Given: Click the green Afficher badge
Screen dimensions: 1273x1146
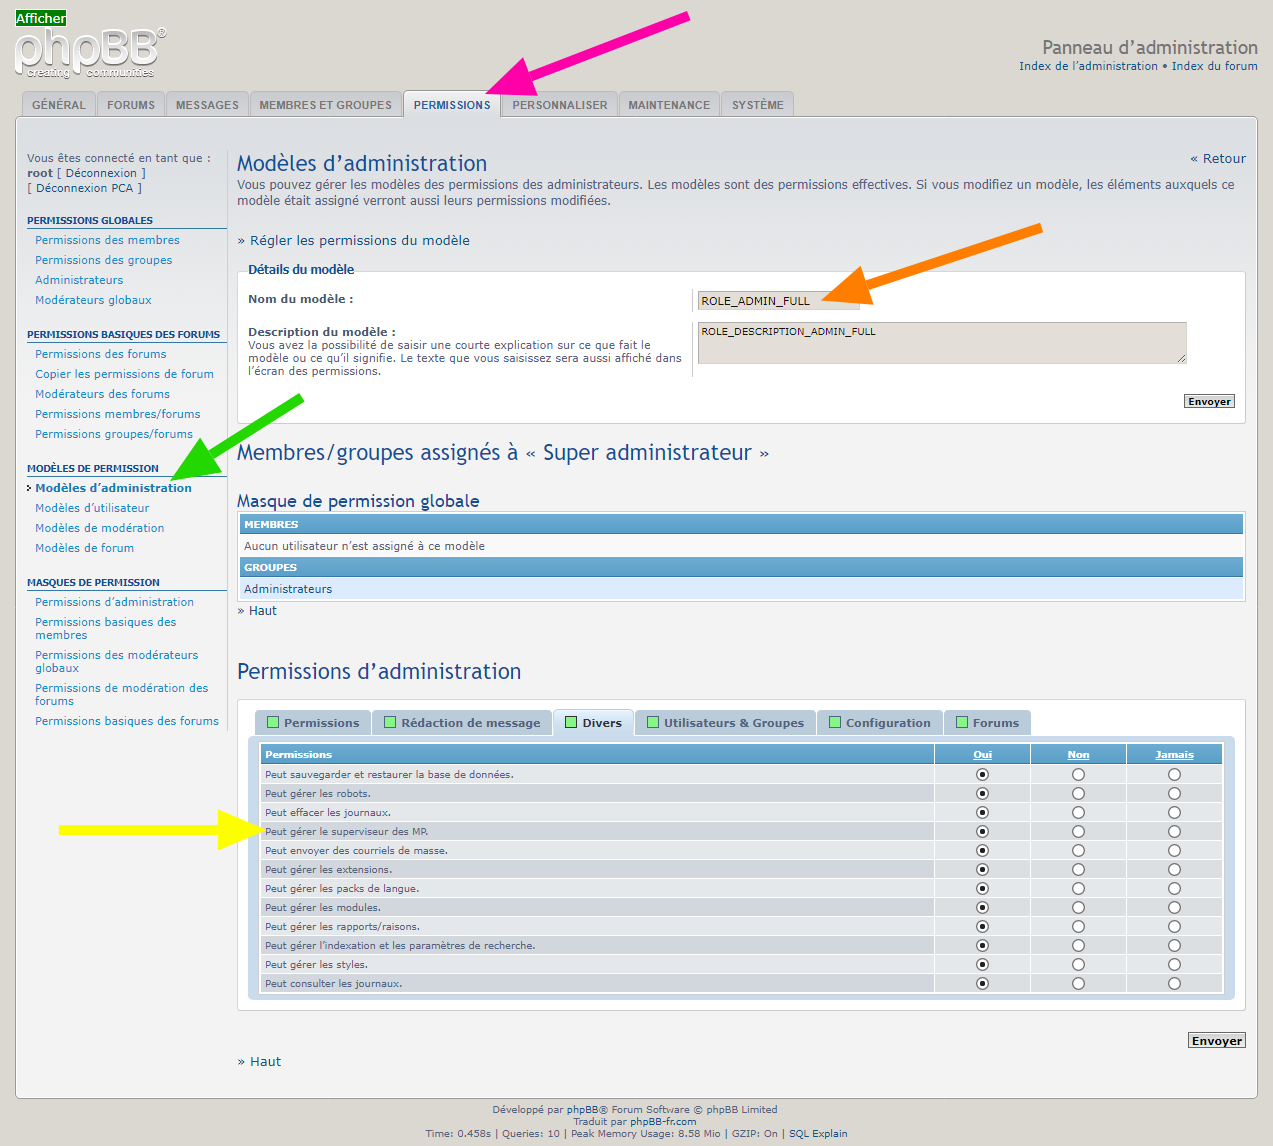Looking at the screenshot, I should pos(41,18).
